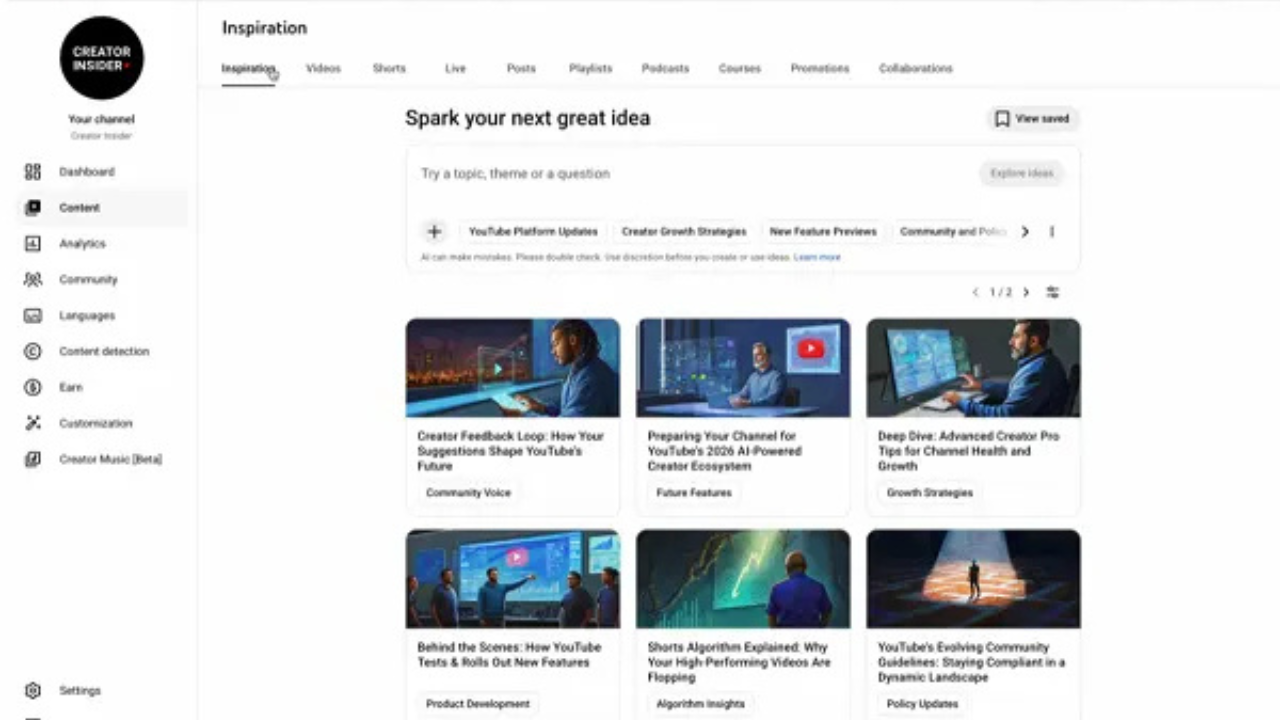Click the Community people icon
The width and height of the screenshot is (1280, 720).
click(33, 280)
